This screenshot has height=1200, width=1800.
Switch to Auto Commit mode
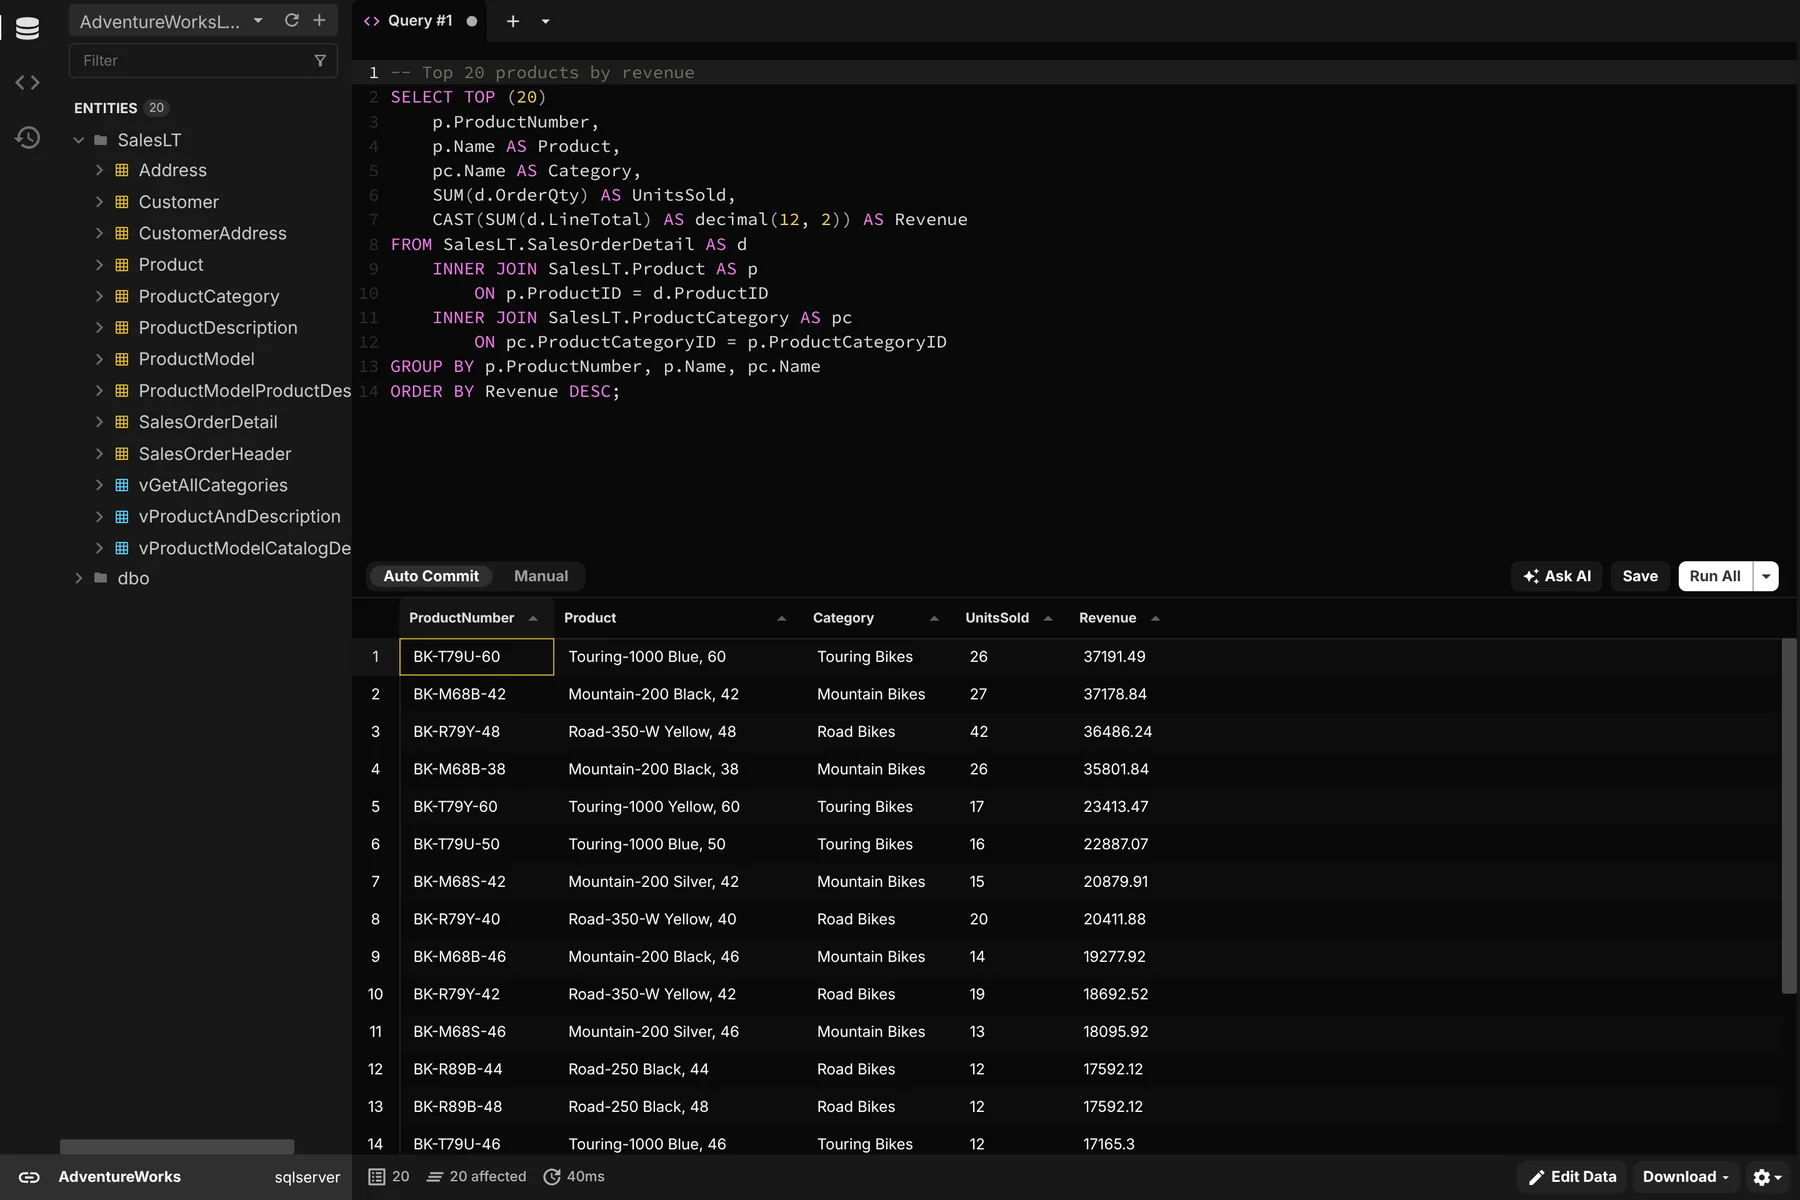click(x=431, y=576)
